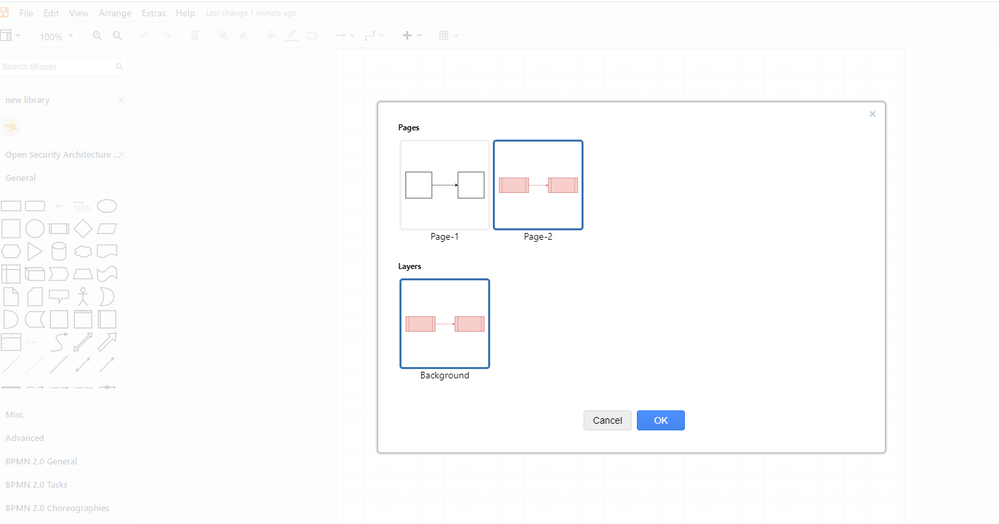Image resolution: width=999 pixels, height=524 pixels.
Task: Collapse the new library section header
Action: click(27, 100)
